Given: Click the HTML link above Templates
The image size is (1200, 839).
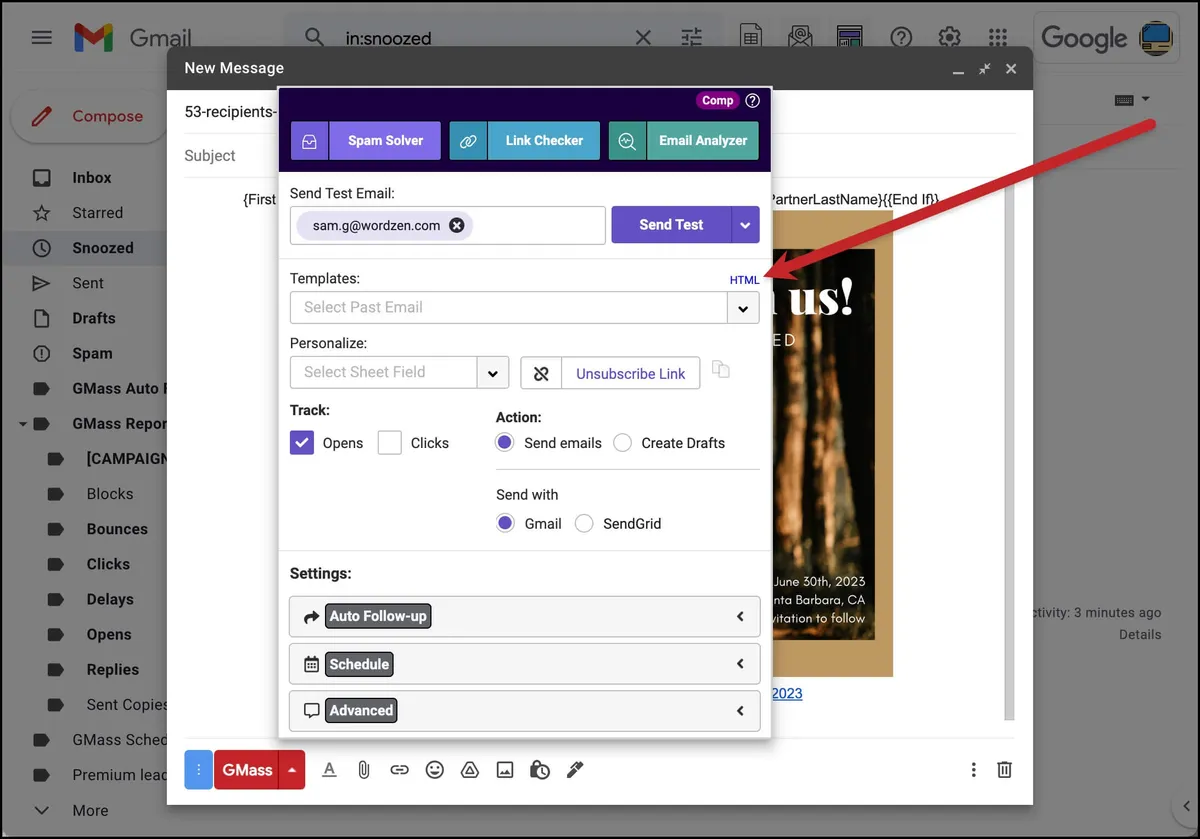Looking at the screenshot, I should [x=745, y=280].
